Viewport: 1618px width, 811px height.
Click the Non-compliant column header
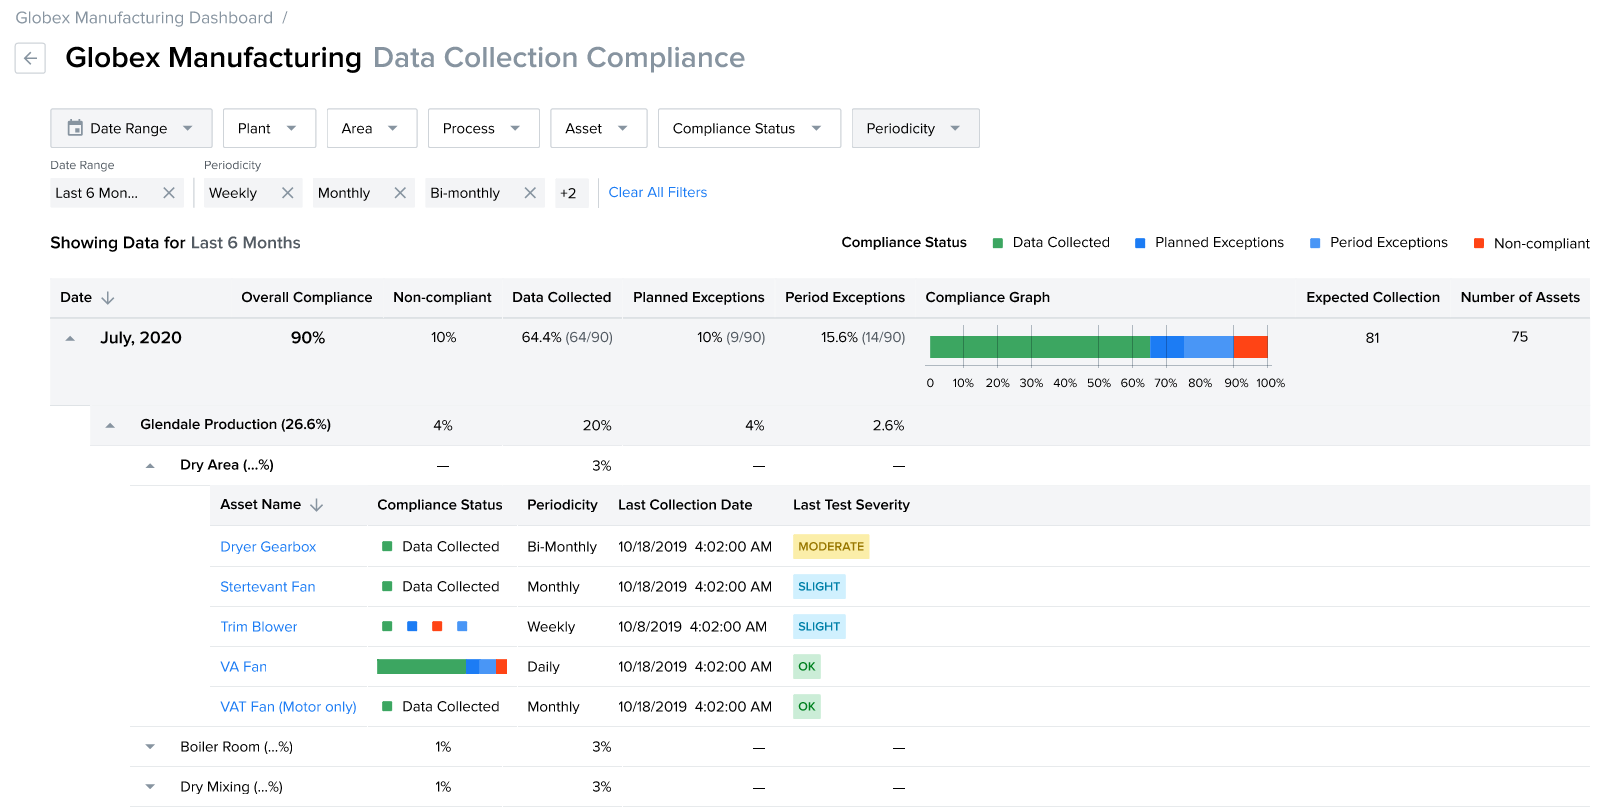(x=442, y=297)
